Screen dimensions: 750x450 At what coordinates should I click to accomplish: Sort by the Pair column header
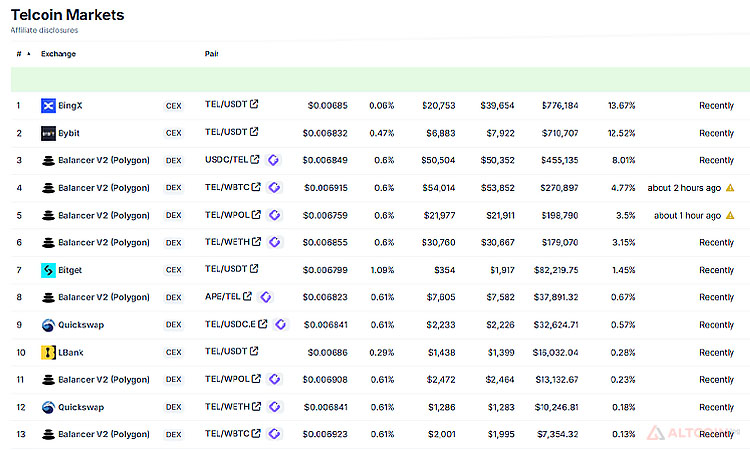(211, 54)
